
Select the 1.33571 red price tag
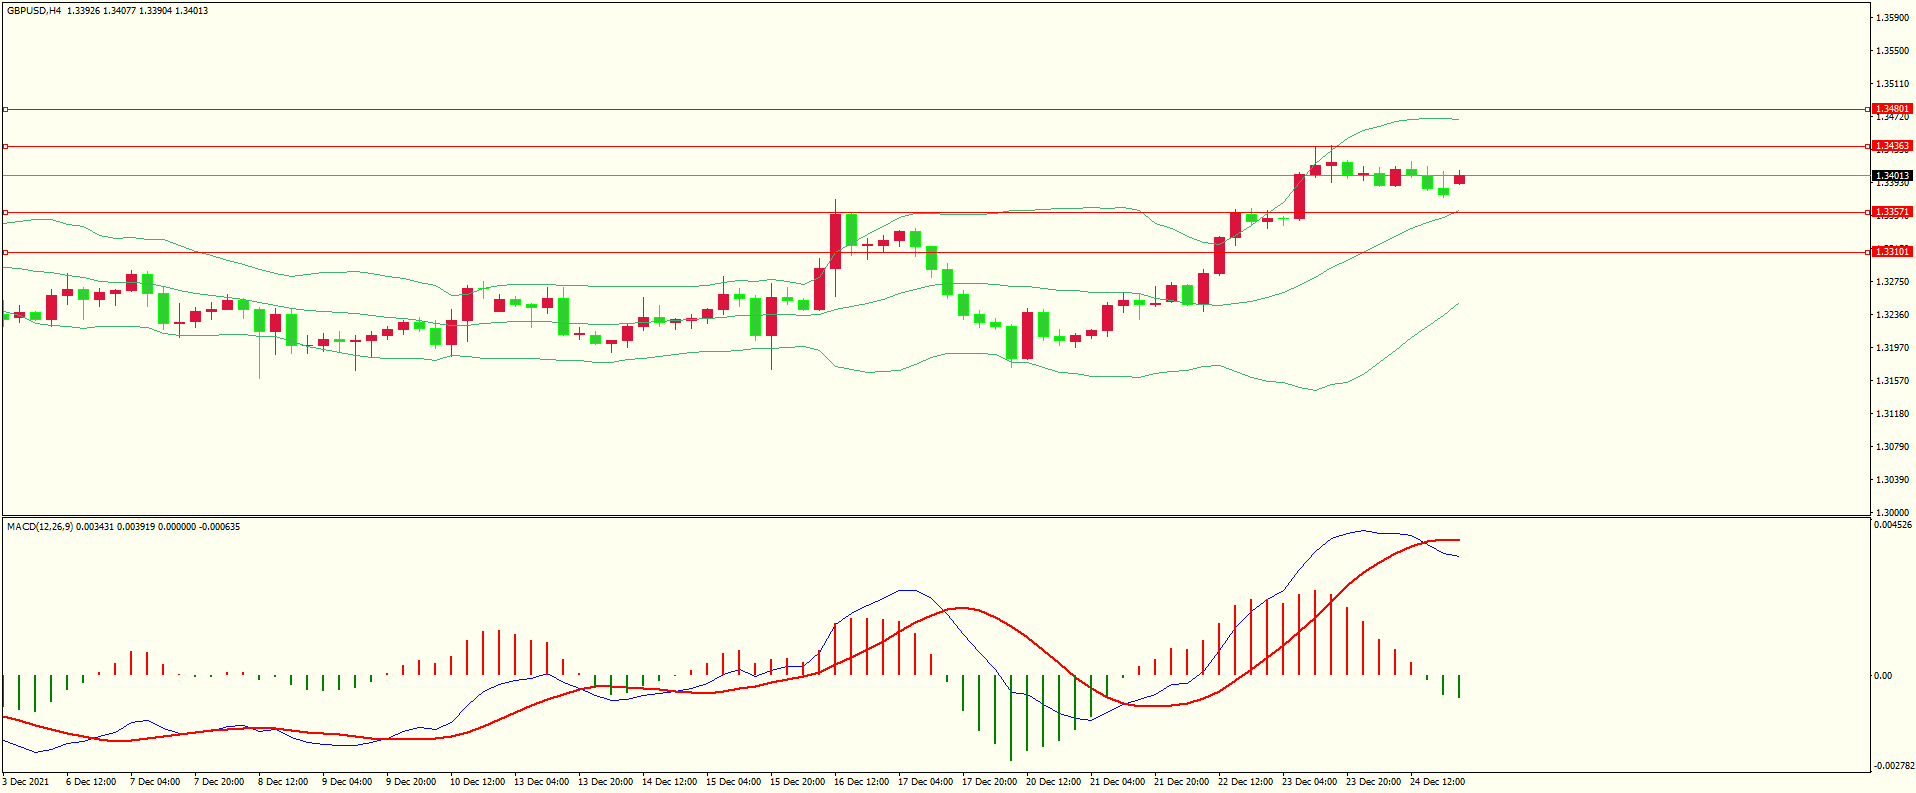(1892, 212)
